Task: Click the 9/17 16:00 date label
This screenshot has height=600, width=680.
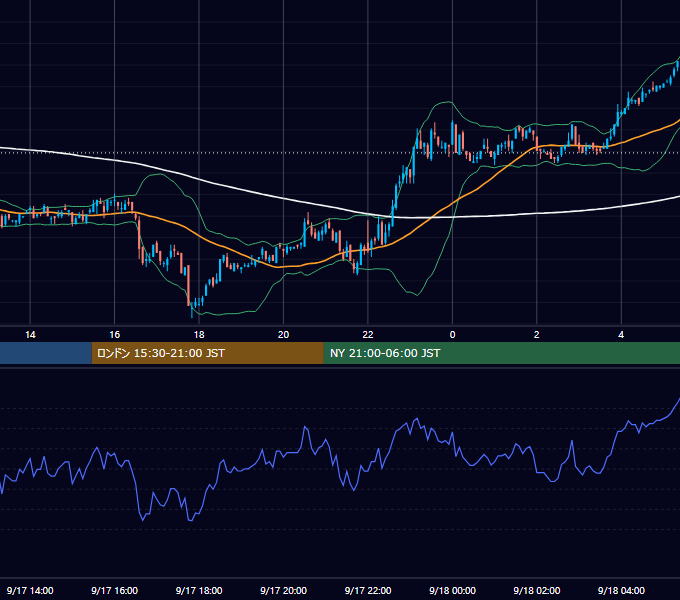Action: tap(114, 590)
